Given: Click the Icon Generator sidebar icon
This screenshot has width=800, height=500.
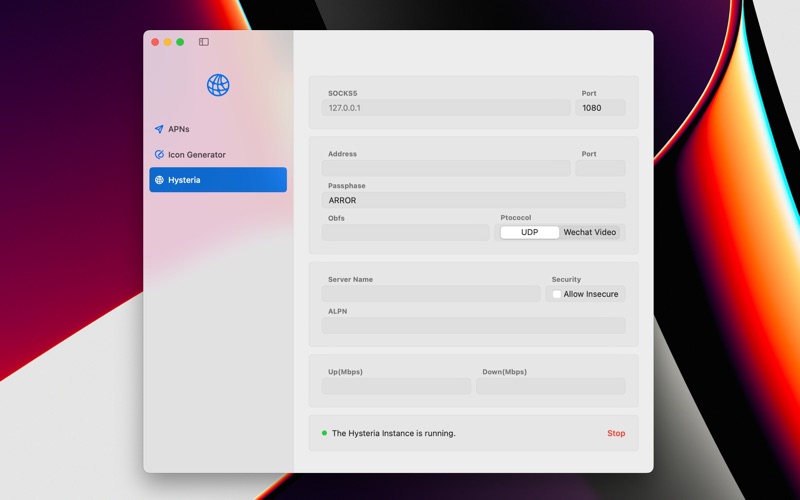Looking at the screenshot, I should click(x=159, y=155).
